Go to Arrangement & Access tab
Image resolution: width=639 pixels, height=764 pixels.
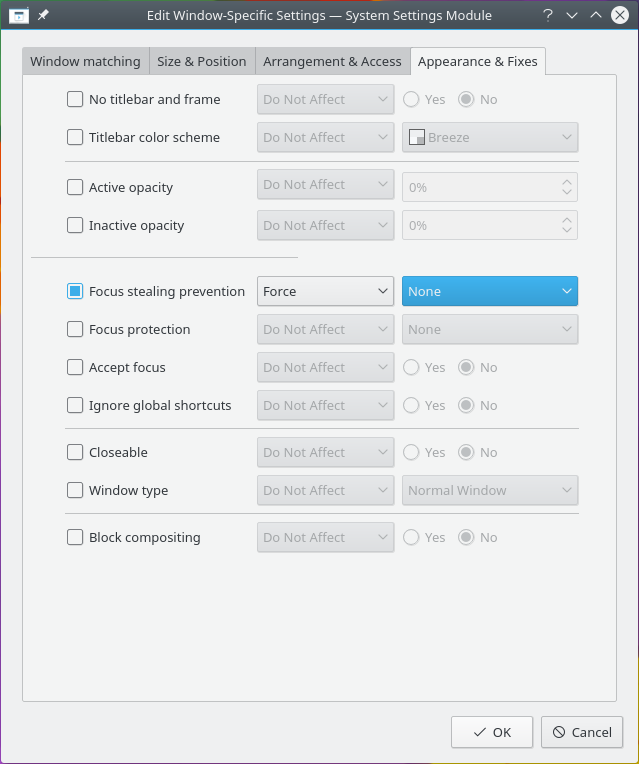coord(332,61)
